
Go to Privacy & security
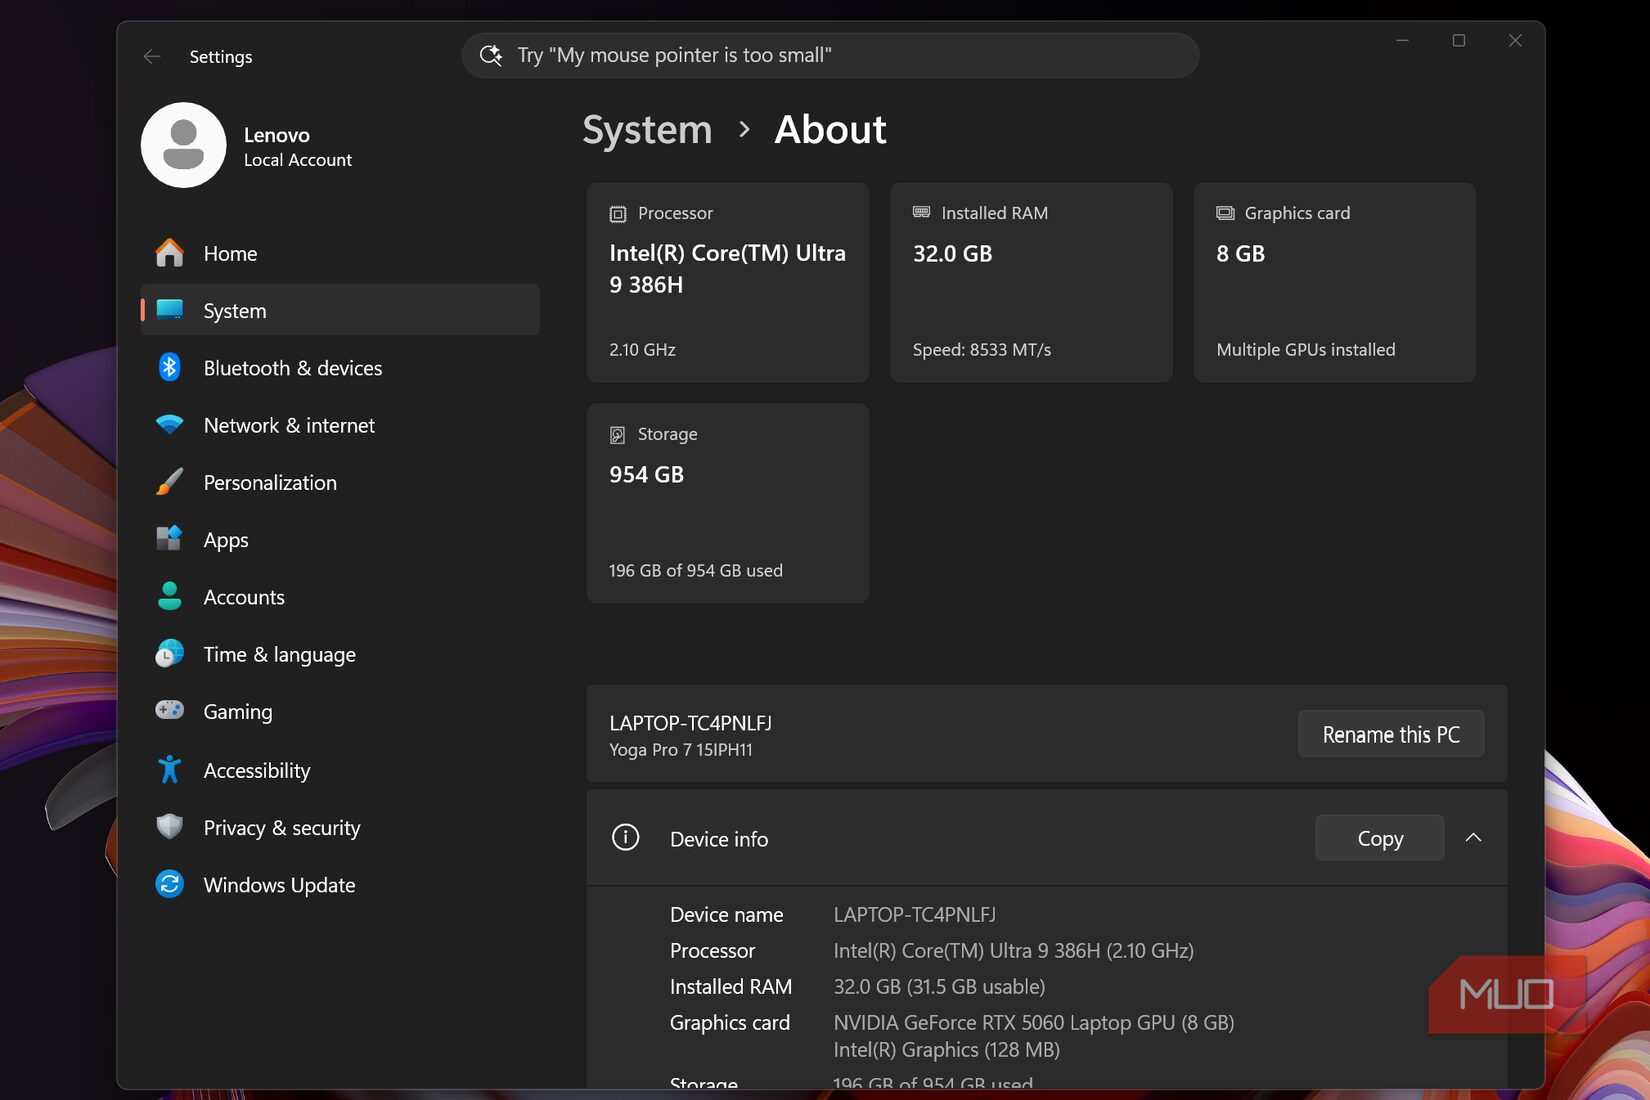click(340, 827)
